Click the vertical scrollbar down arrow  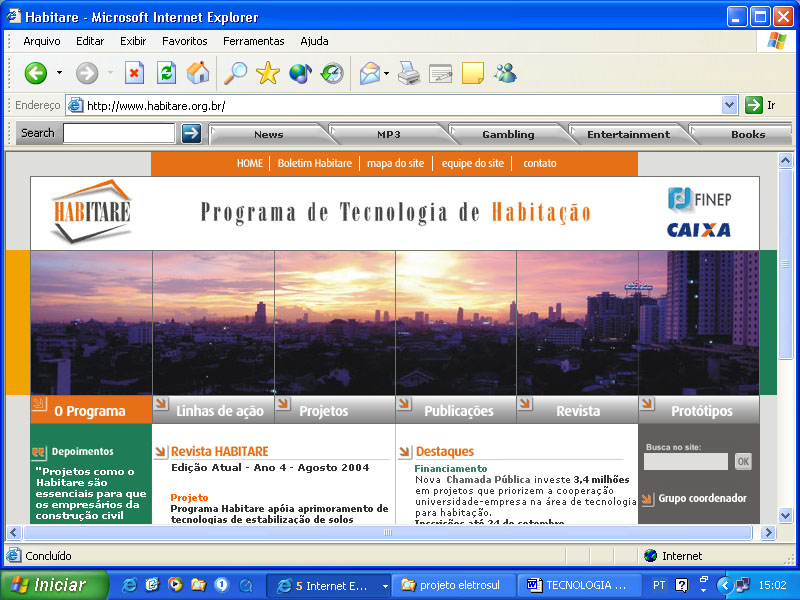pos(786,515)
